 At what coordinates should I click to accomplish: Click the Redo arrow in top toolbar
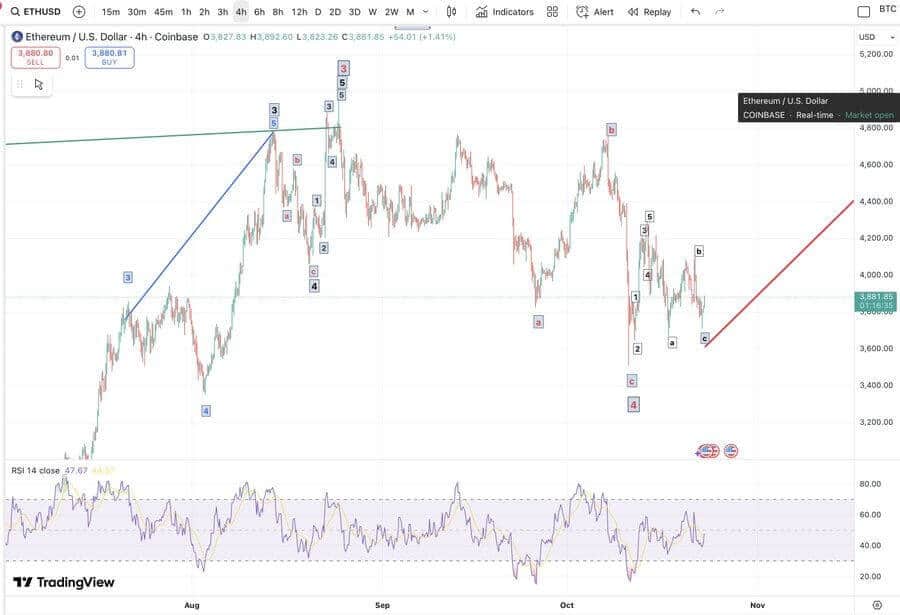(719, 12)
